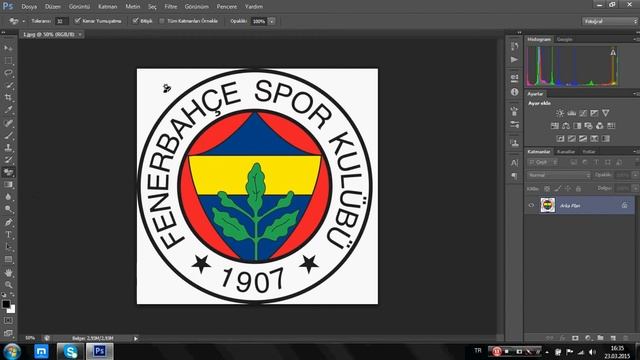Open the tool preset picker arrow

[x=24, y=21]
